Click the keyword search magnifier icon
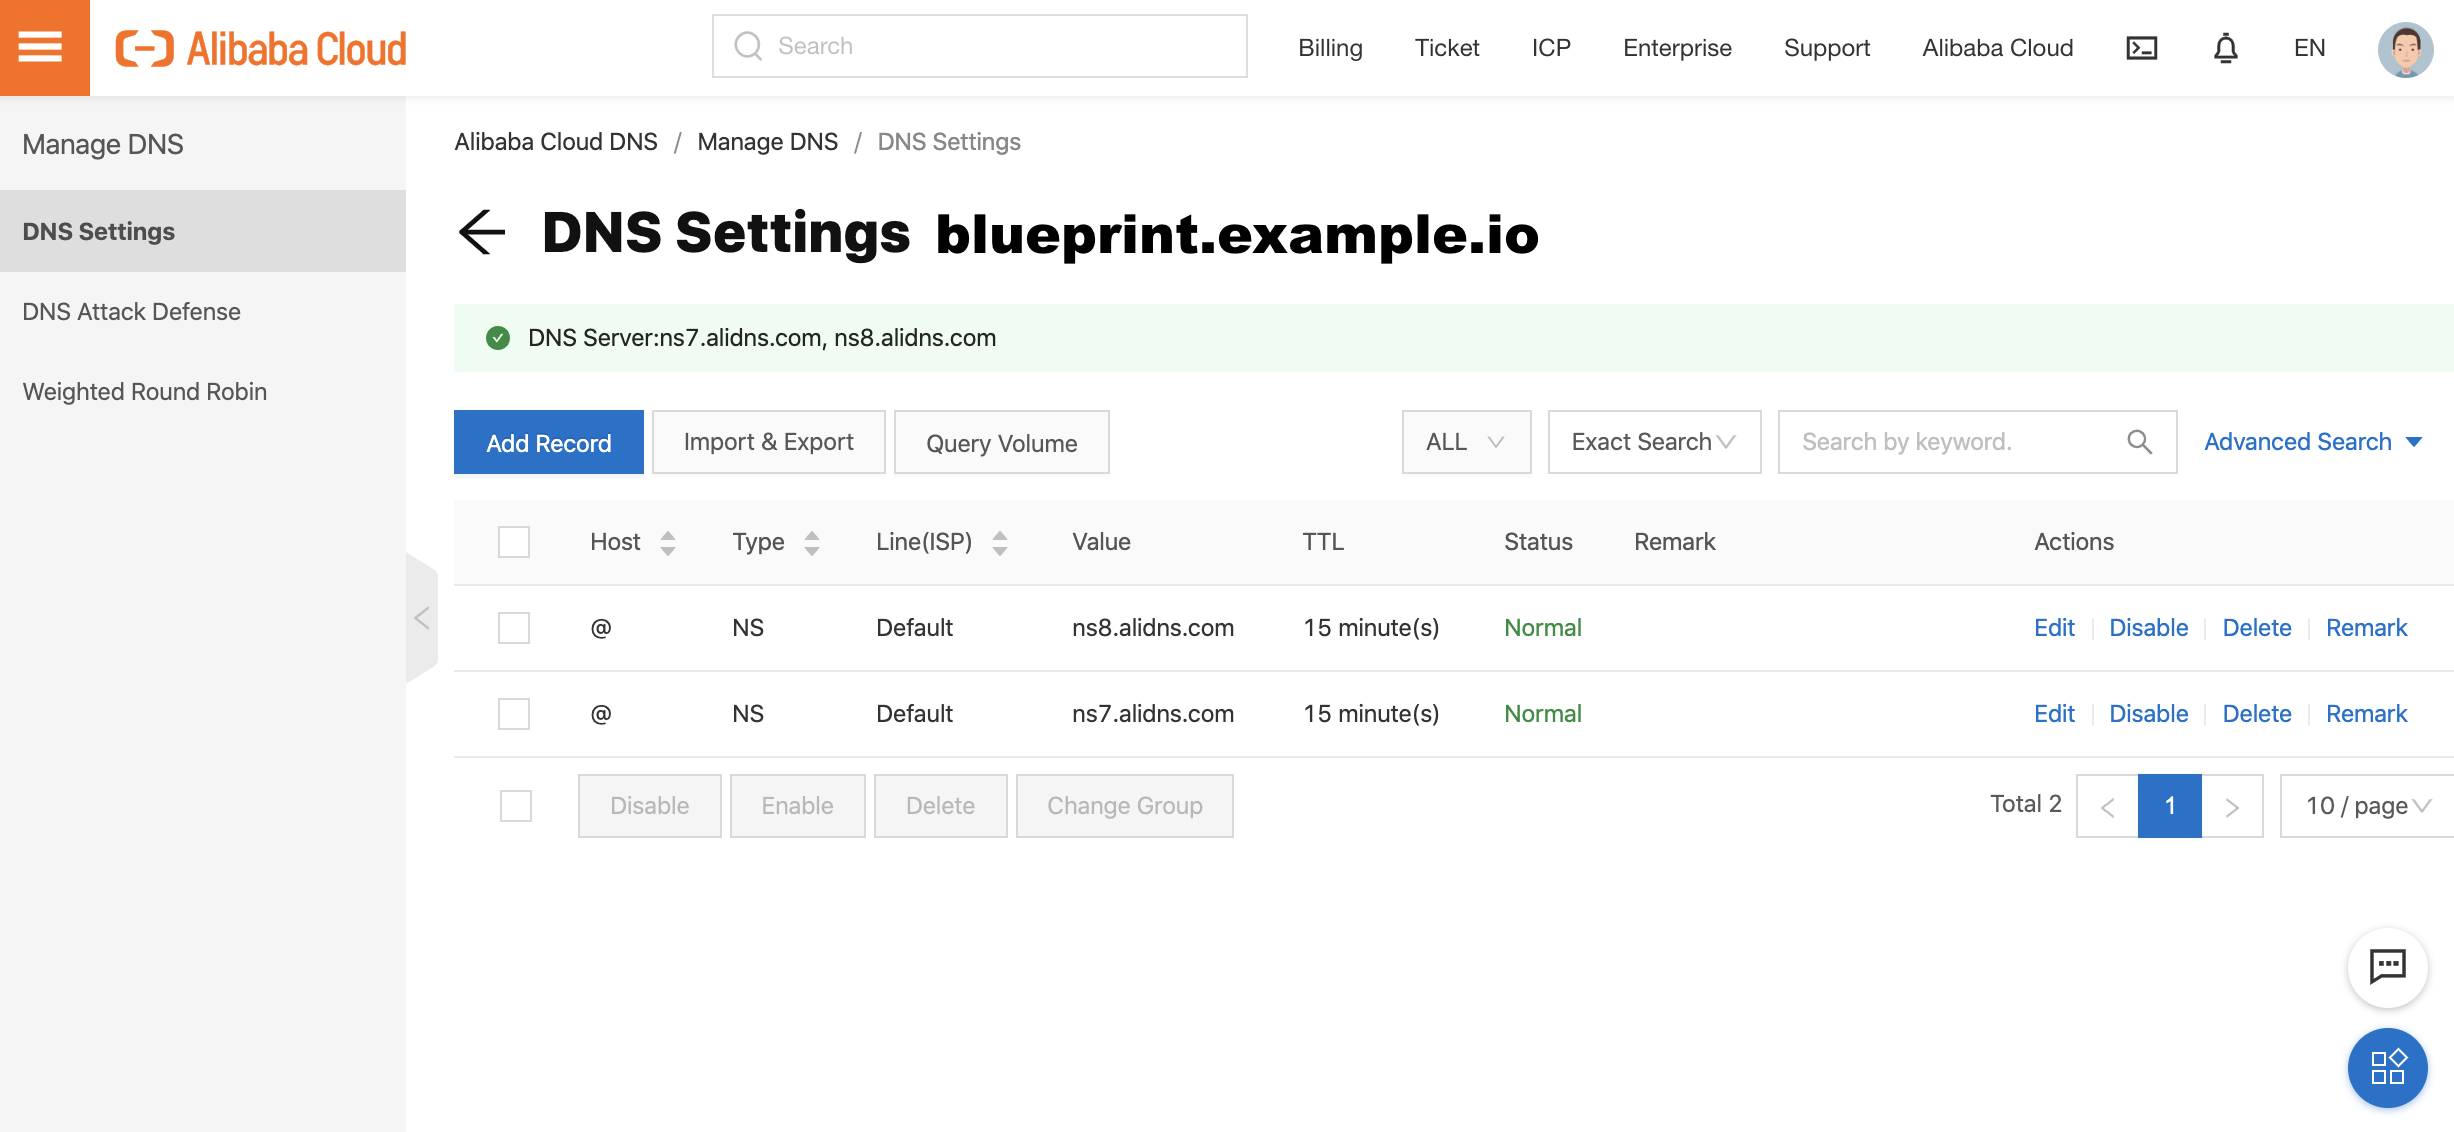Screen dimensions: 2454x1132 pyautogui.click(x=2139, y=442)
